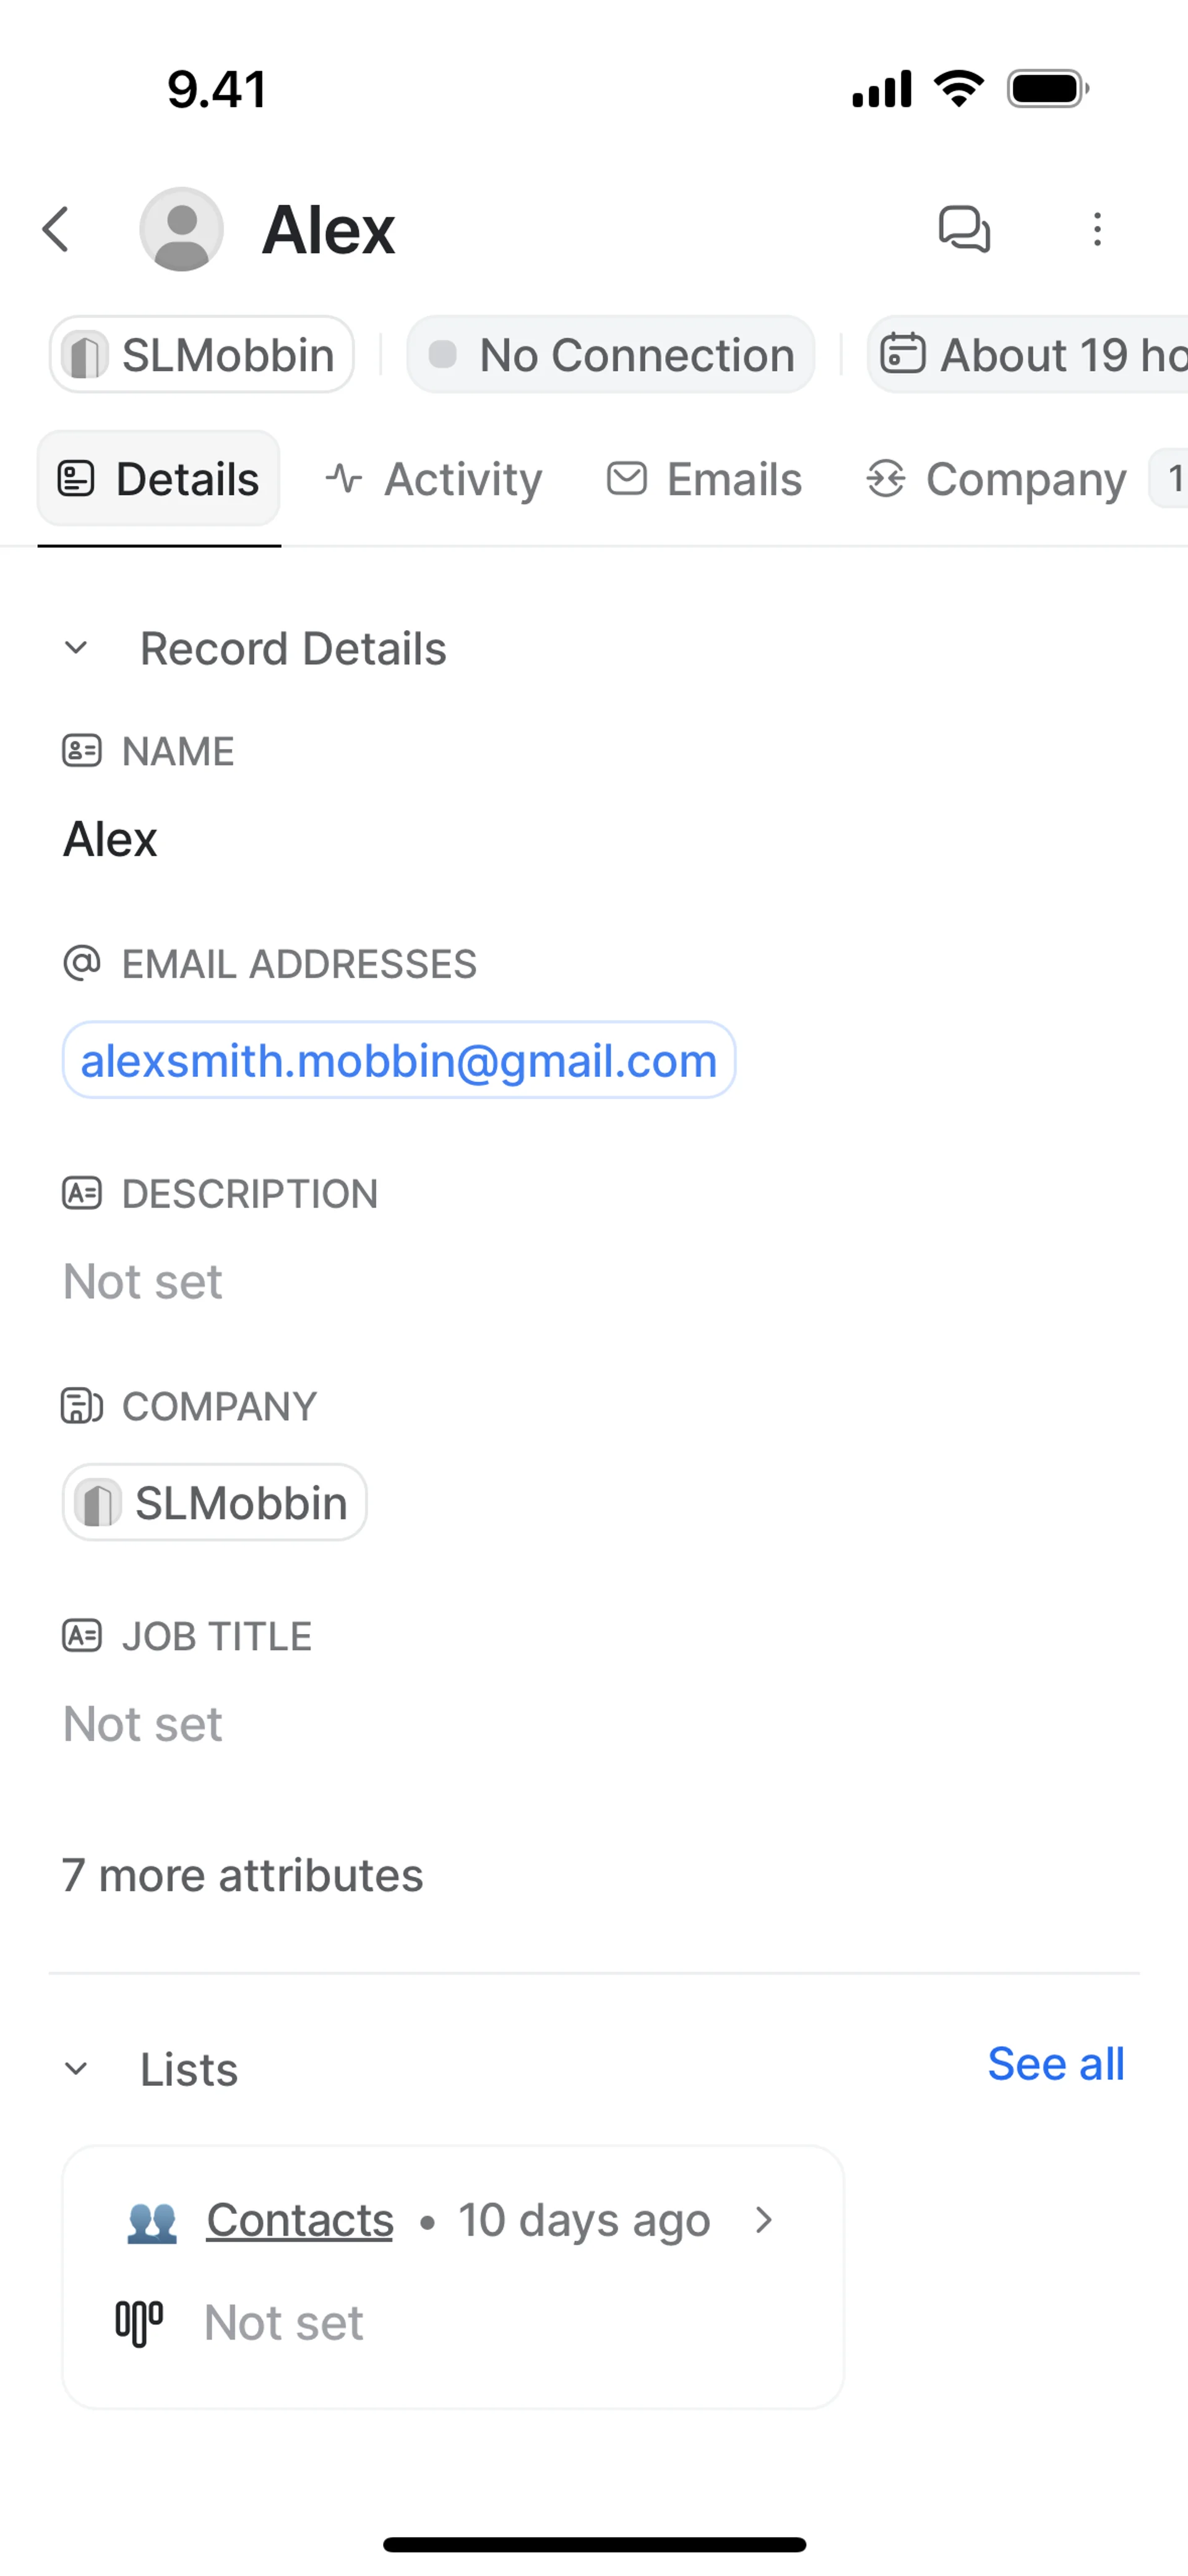
Task: Switch to the Activity tab
Action: pyautogui.click(x=434, y=479)
